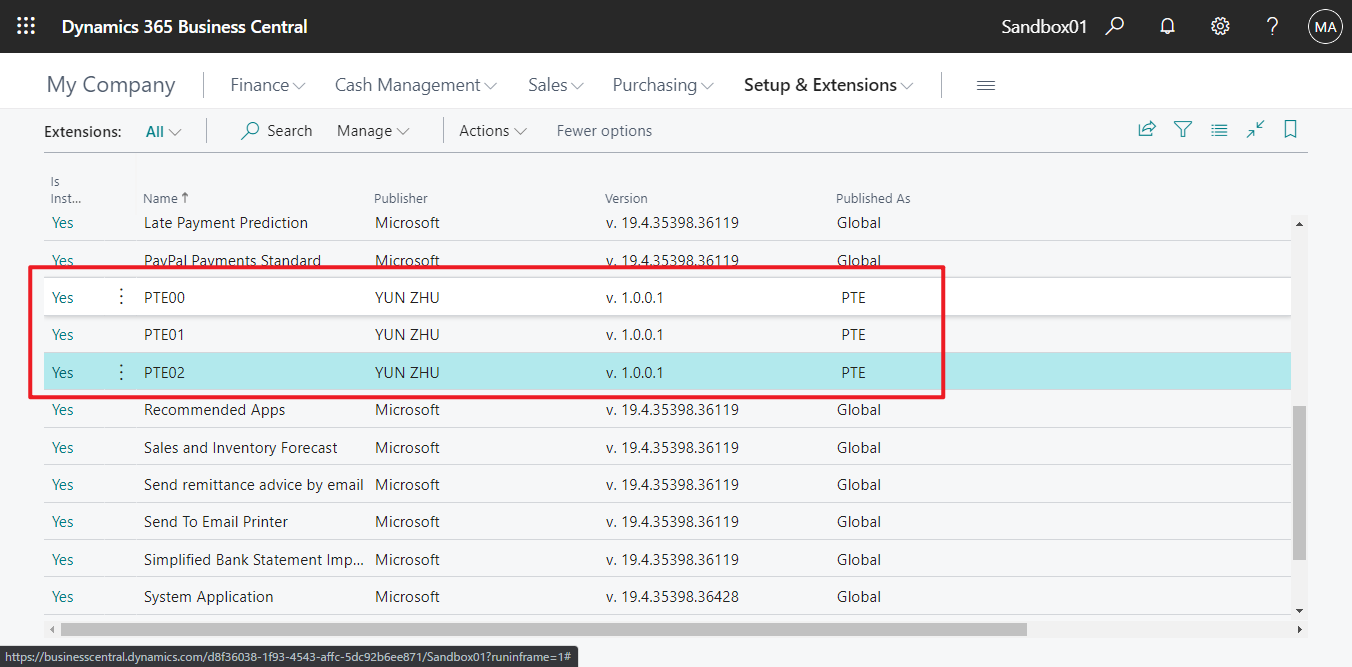
Task: Toggle the filter pane icon
Action: click(x=1183, y=129)
